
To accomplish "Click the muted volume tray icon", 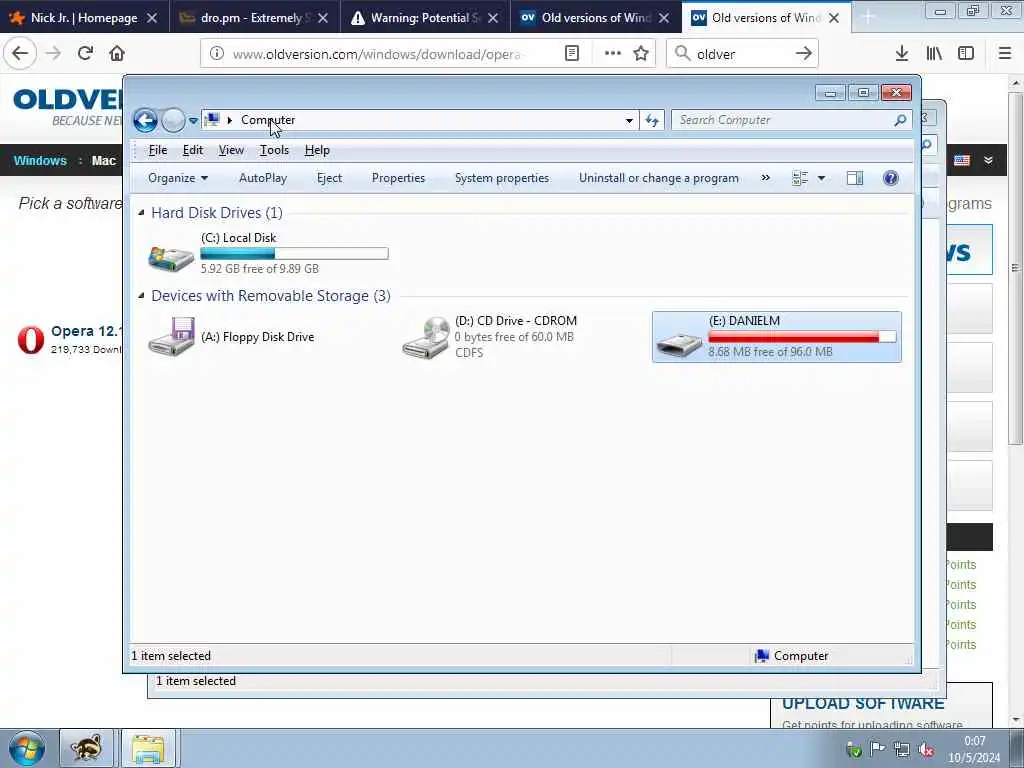I will coord(926,750).
